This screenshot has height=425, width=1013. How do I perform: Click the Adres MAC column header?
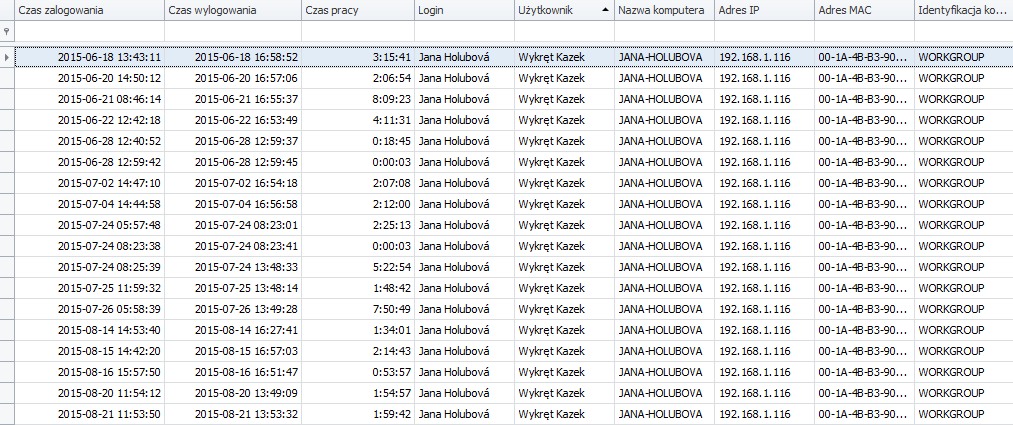[865, 10]
